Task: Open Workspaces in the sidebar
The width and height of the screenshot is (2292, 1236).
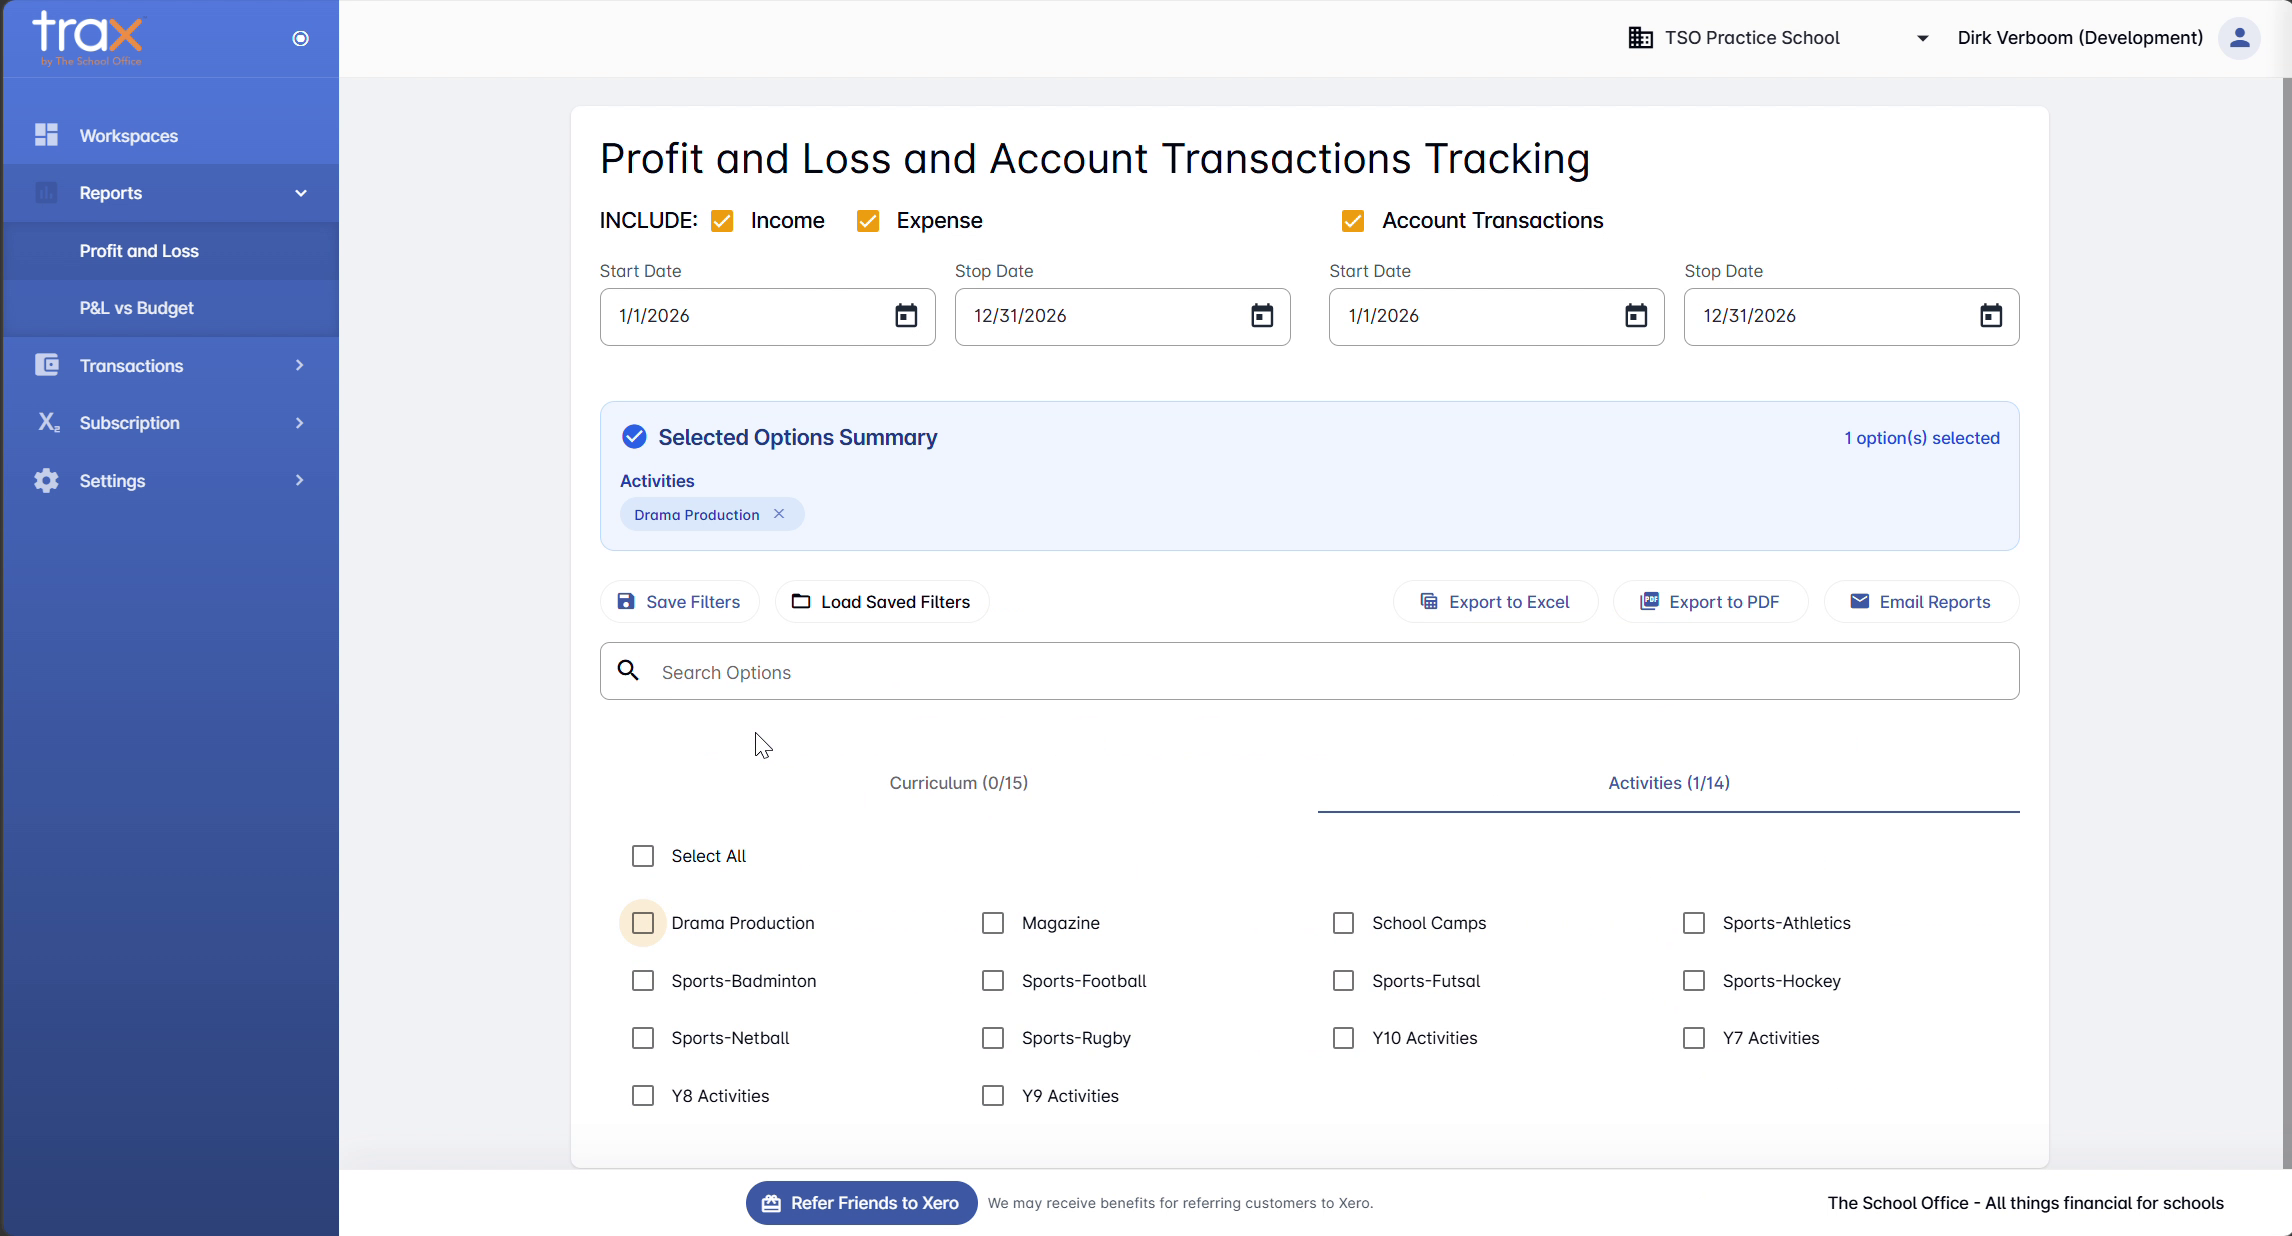Action: pos(170,135)
